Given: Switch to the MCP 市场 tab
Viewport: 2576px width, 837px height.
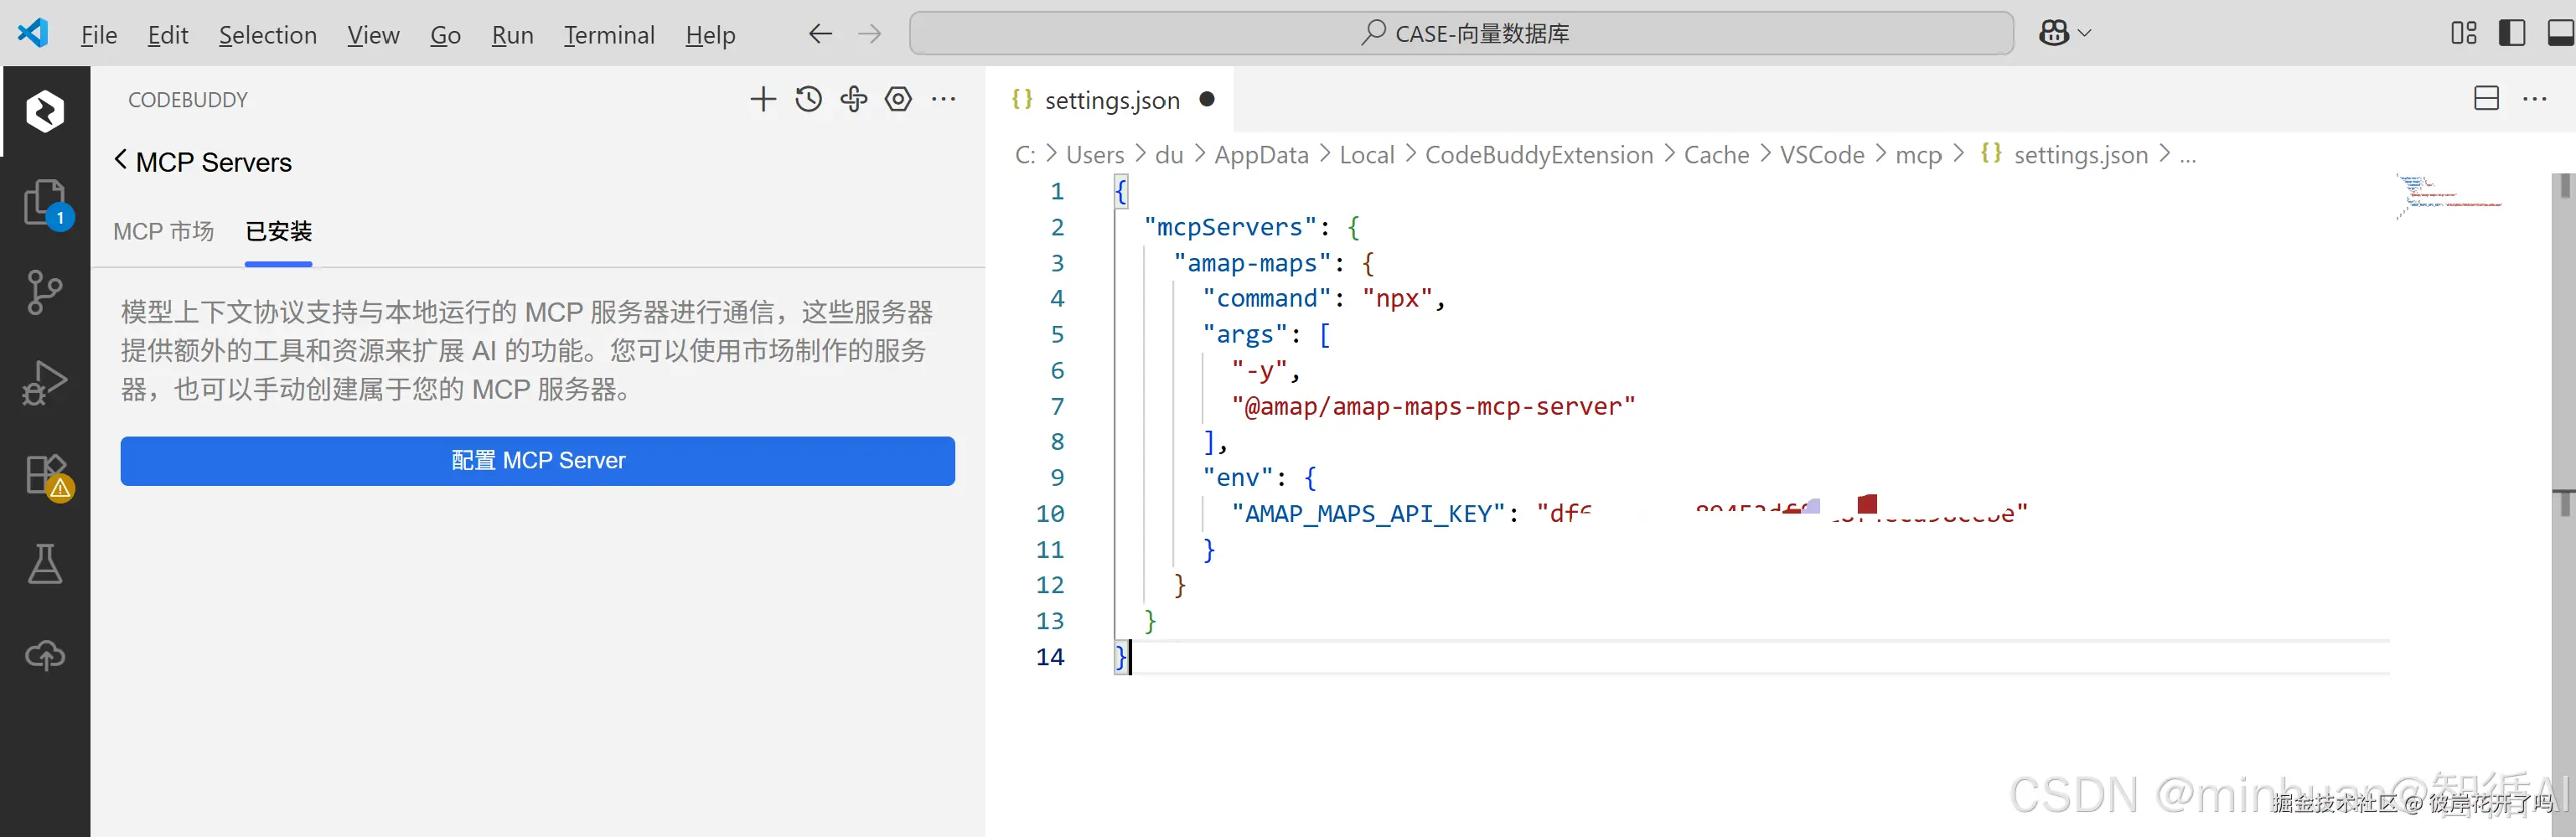Looking at the screenshot, I should coord(163,231).
